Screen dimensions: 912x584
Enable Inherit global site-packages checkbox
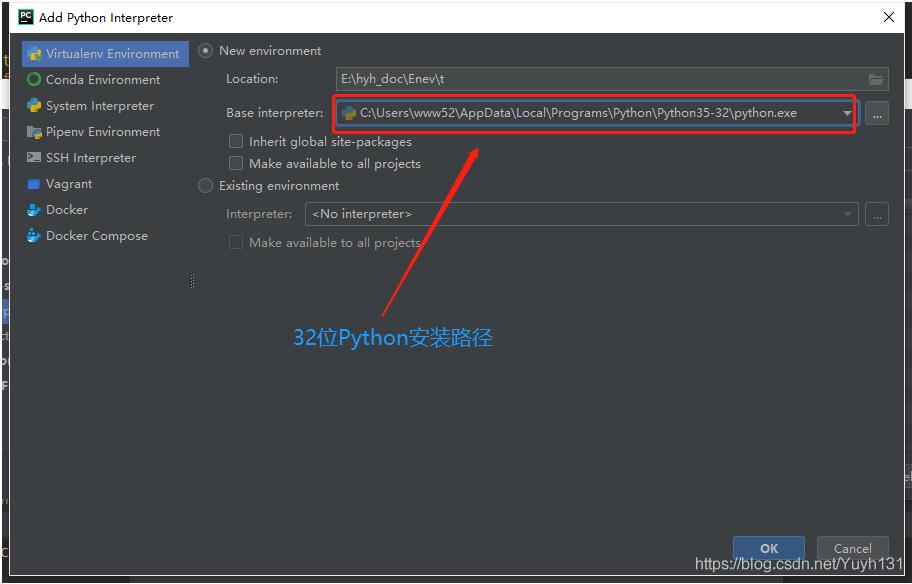236,141
